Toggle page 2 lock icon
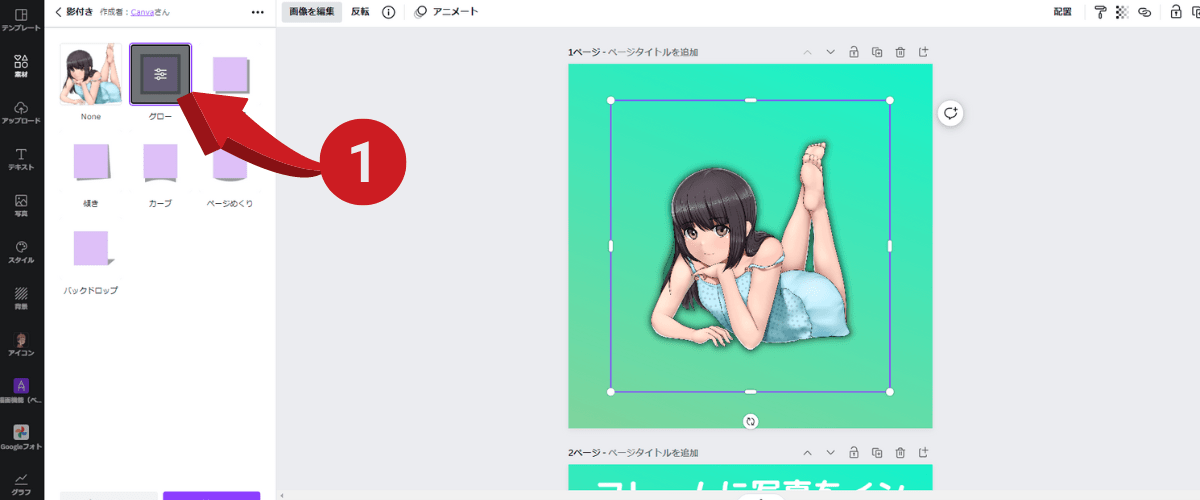1200x500 pixels. pos(853,452)
